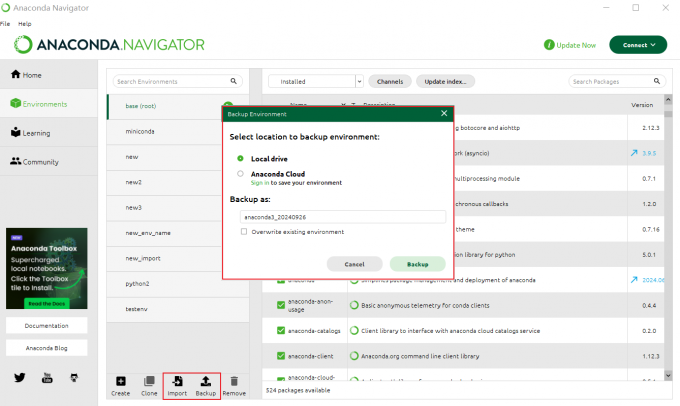Open the Twitter link icon
Image resolution: width=680 pixels, height=406 pixels.
click(20, 378)
